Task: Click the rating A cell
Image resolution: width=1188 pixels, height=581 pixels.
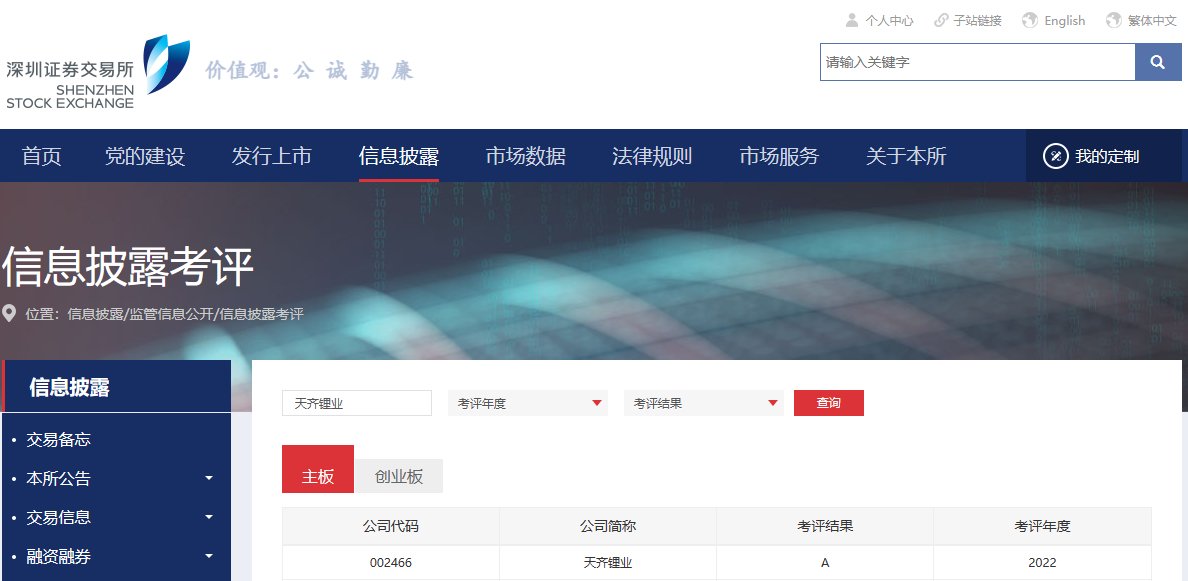Action: click(x=825, y=563)
